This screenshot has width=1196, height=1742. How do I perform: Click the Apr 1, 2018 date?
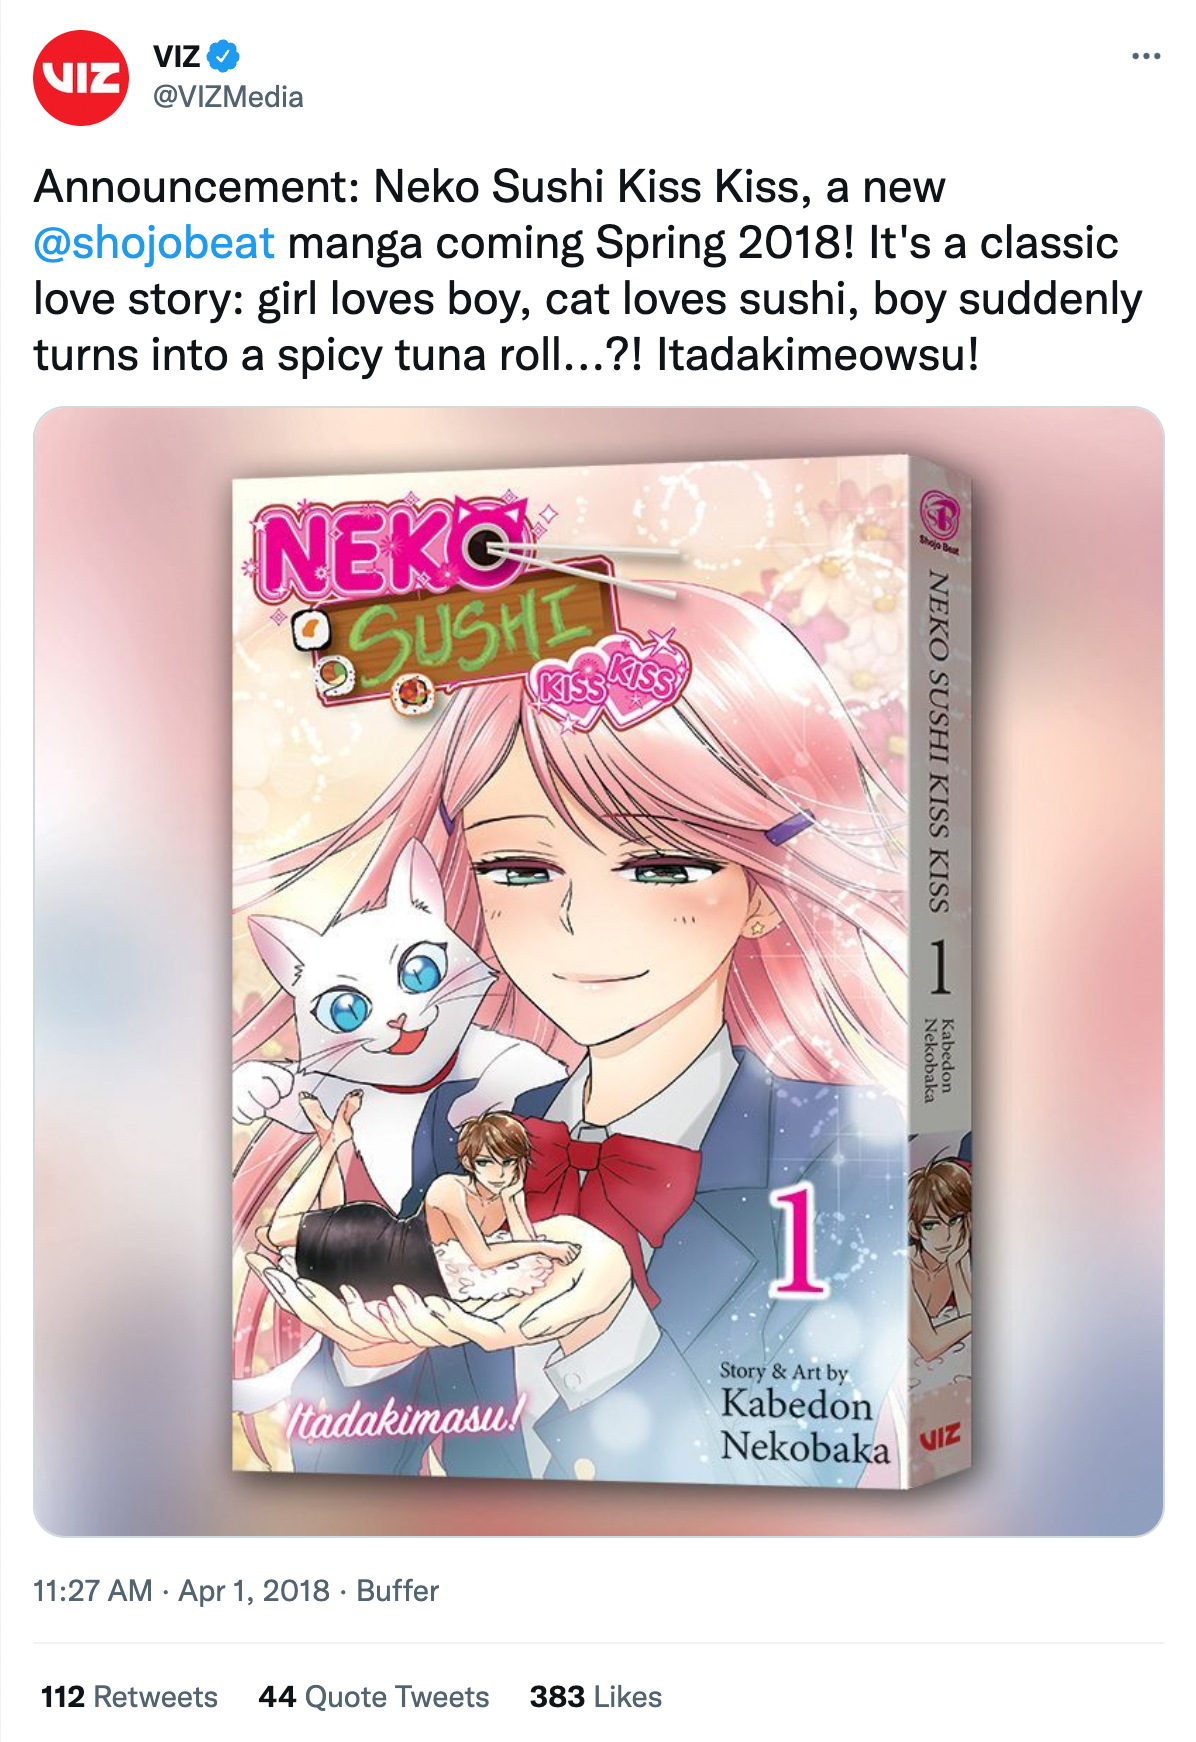(254, 1591)
